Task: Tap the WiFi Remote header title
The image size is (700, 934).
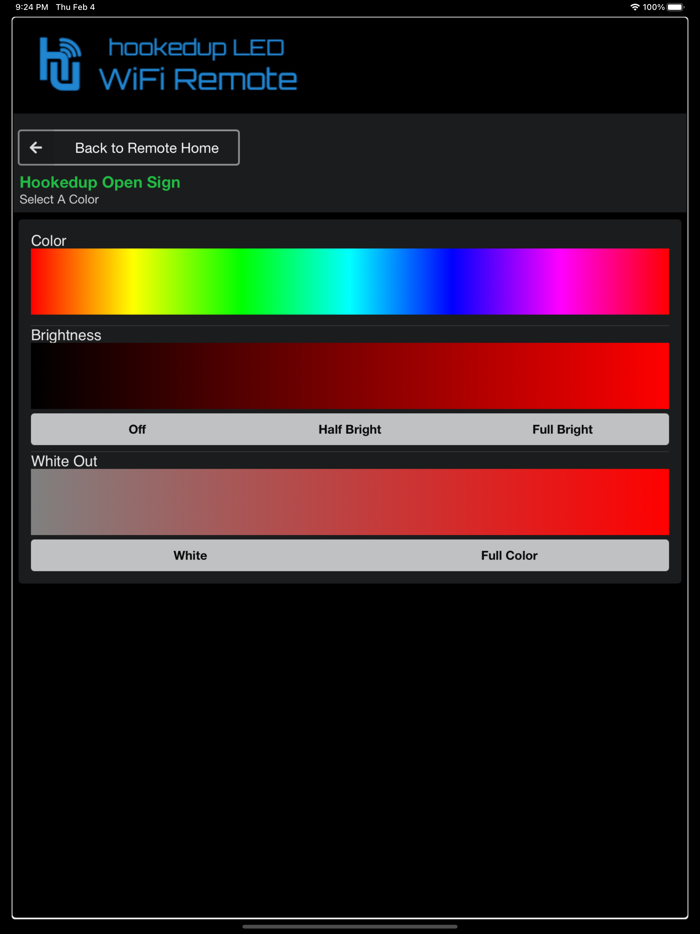Action: click(x=197, y=79)
